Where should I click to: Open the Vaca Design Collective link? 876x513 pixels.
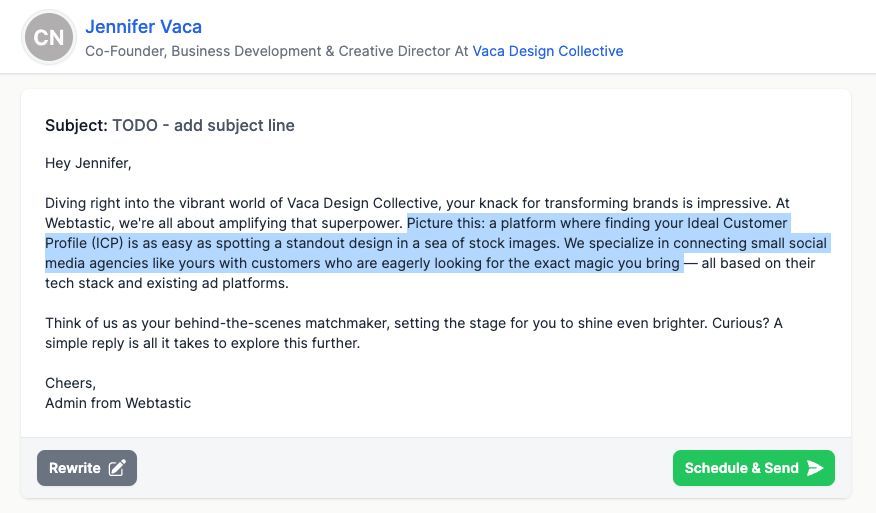point(548,51)
